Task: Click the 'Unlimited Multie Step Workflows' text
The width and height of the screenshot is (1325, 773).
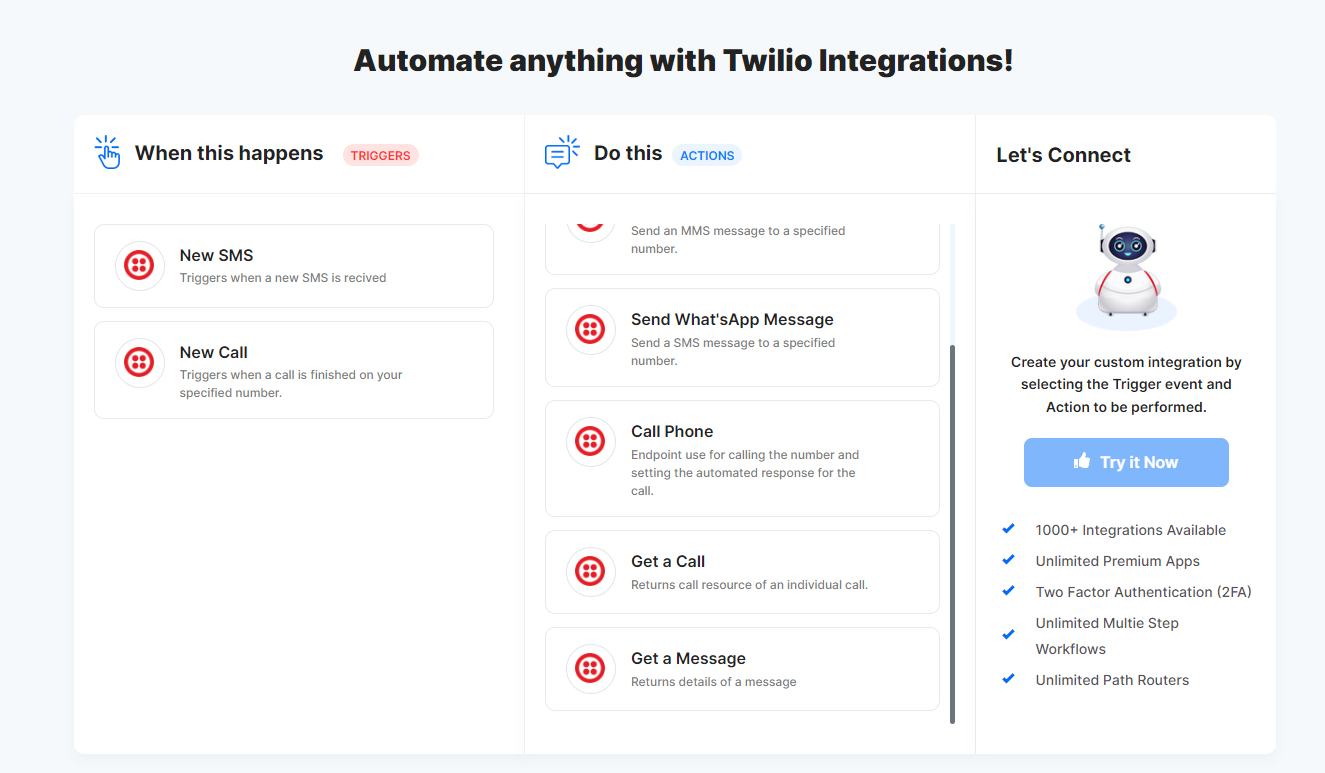Action: point(1108,636)
